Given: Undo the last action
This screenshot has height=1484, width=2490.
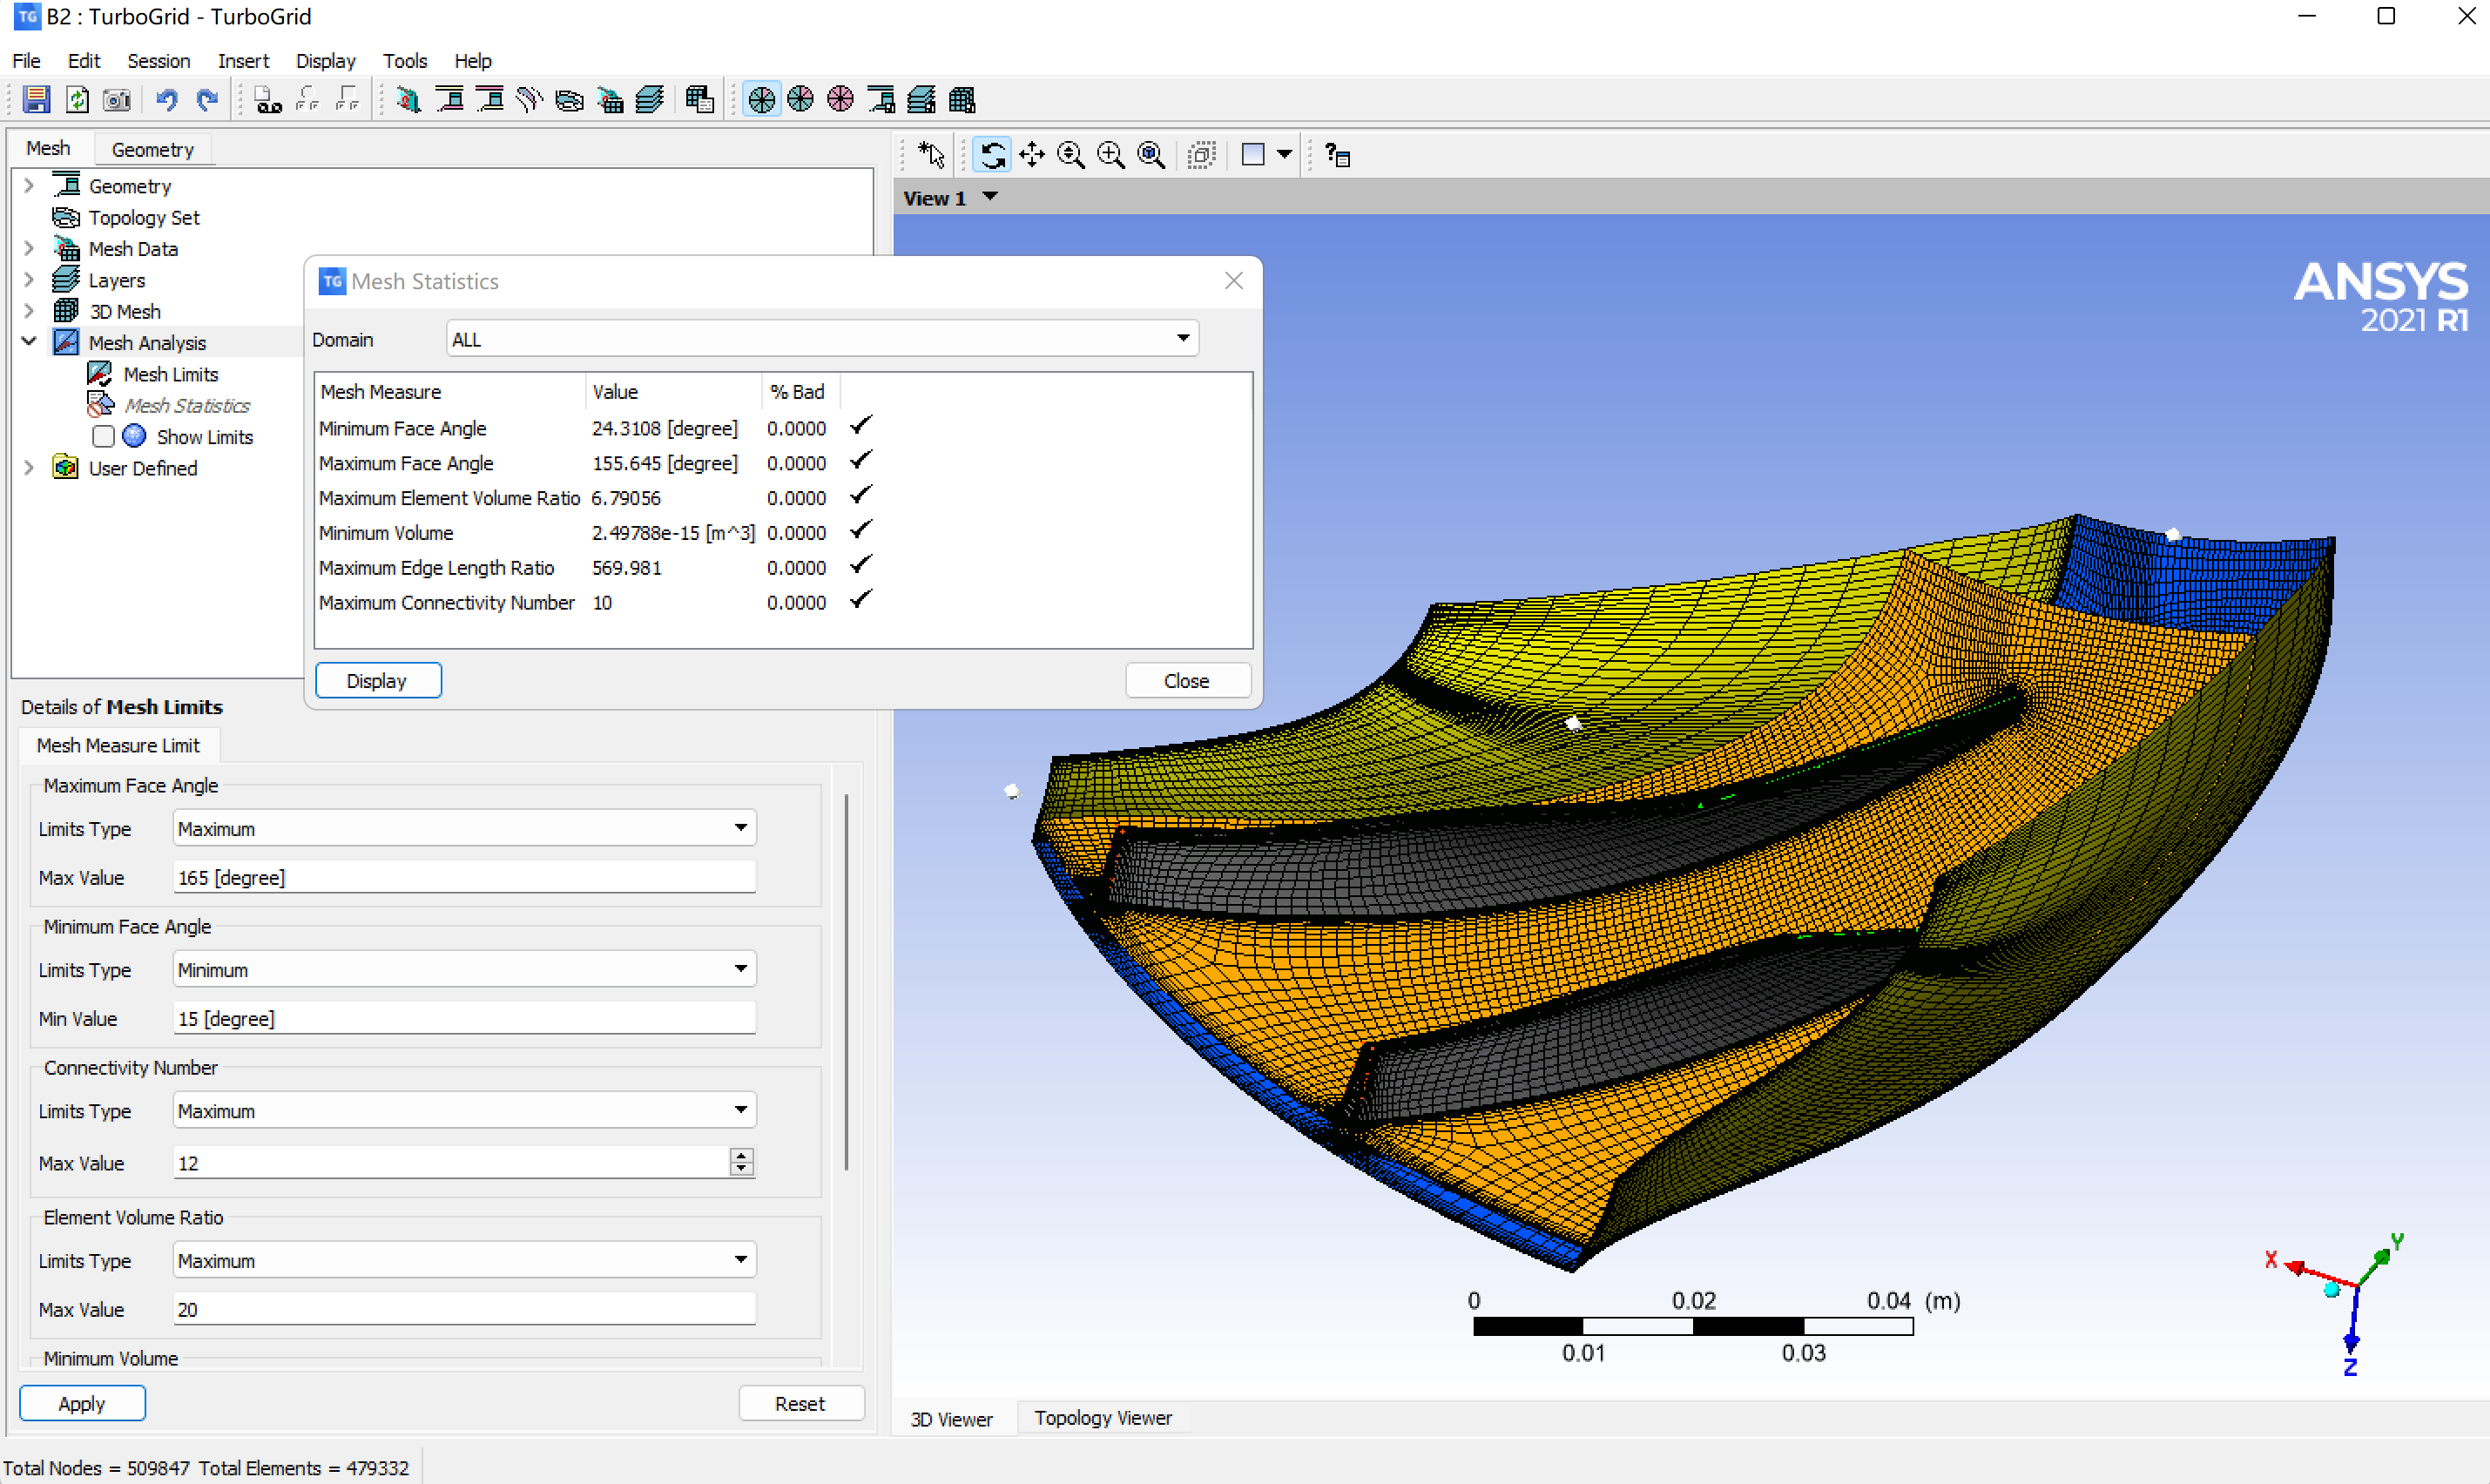Looking at the screenshot, I should pos(167,99).
